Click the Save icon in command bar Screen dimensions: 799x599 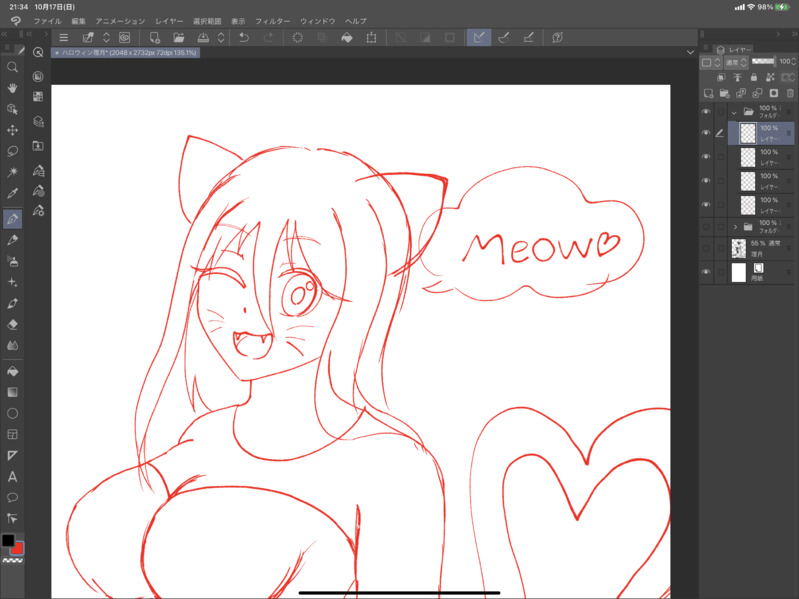pos(203,37)
